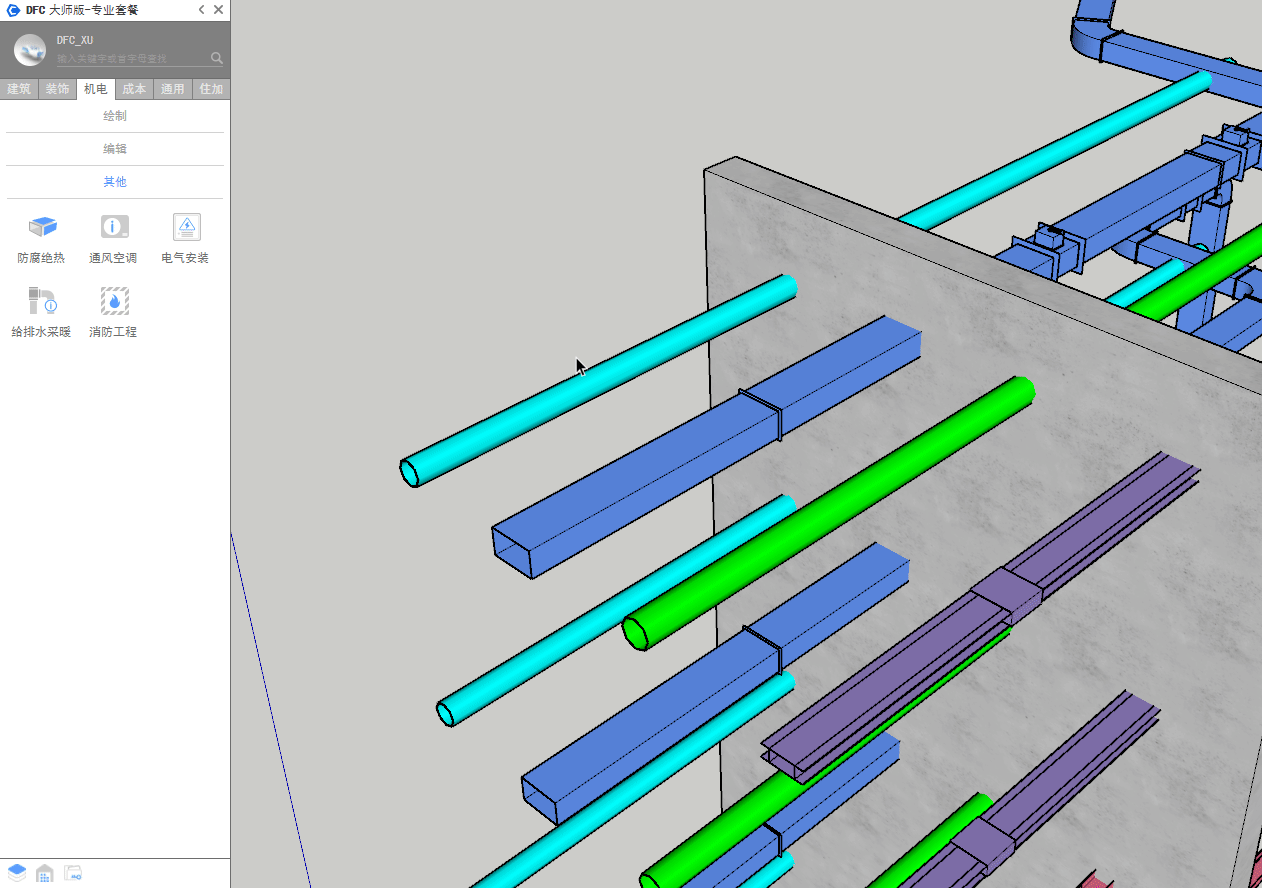Open the 防腐绝热 insulation tool
Screen dimensions: 1262x888
click(42, 228)
